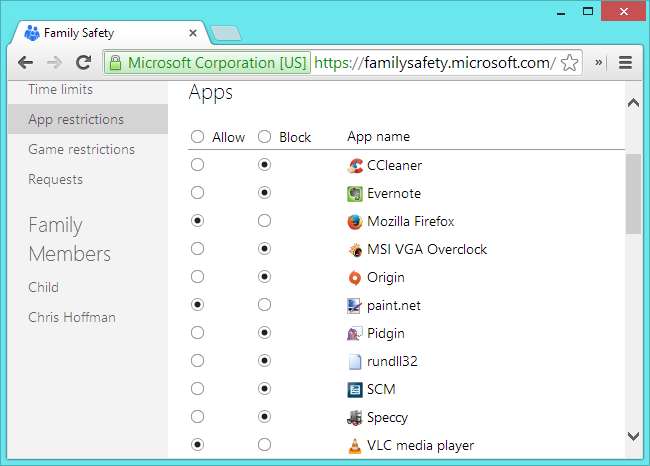The width and height of the screenshot is (650, 466).
Task: Click the Speccy app icon
Action: [x=354, y=418]
